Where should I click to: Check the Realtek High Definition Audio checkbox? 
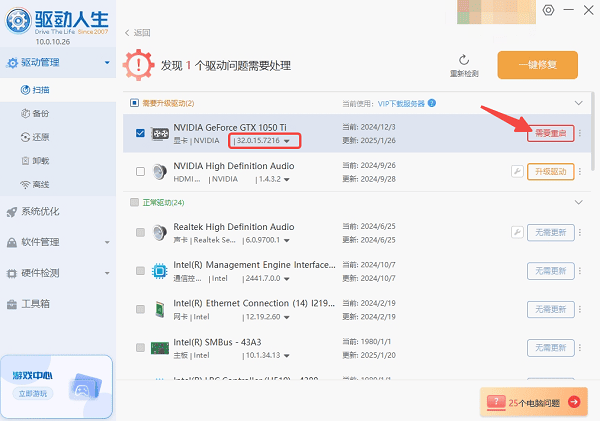pos(140,232)
